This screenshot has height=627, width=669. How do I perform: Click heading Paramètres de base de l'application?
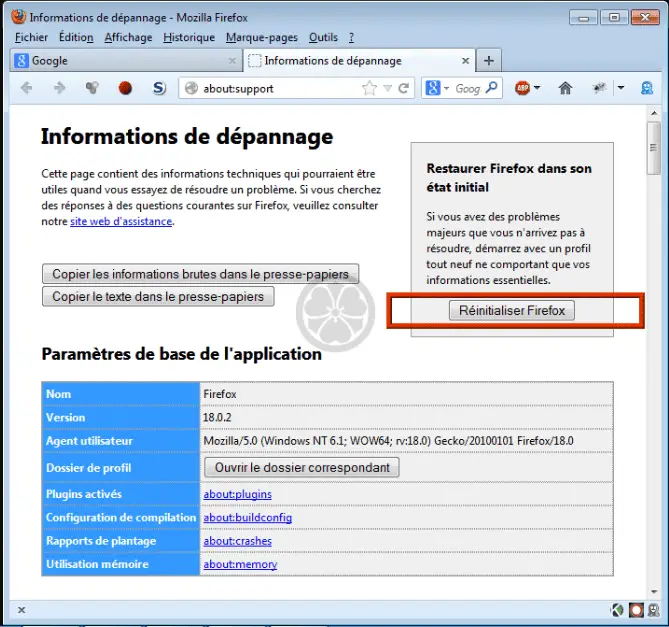[181, 354]
